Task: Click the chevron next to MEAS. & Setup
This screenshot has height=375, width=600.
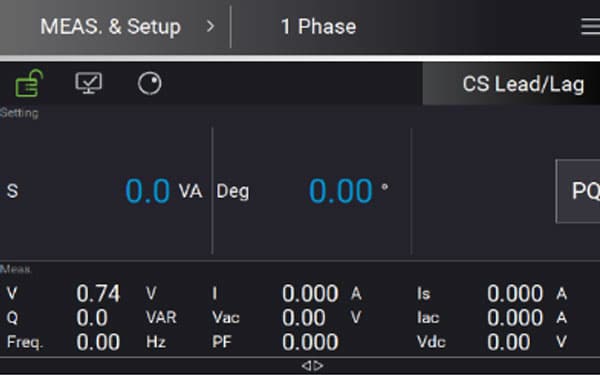Action: tap(210, 26)
